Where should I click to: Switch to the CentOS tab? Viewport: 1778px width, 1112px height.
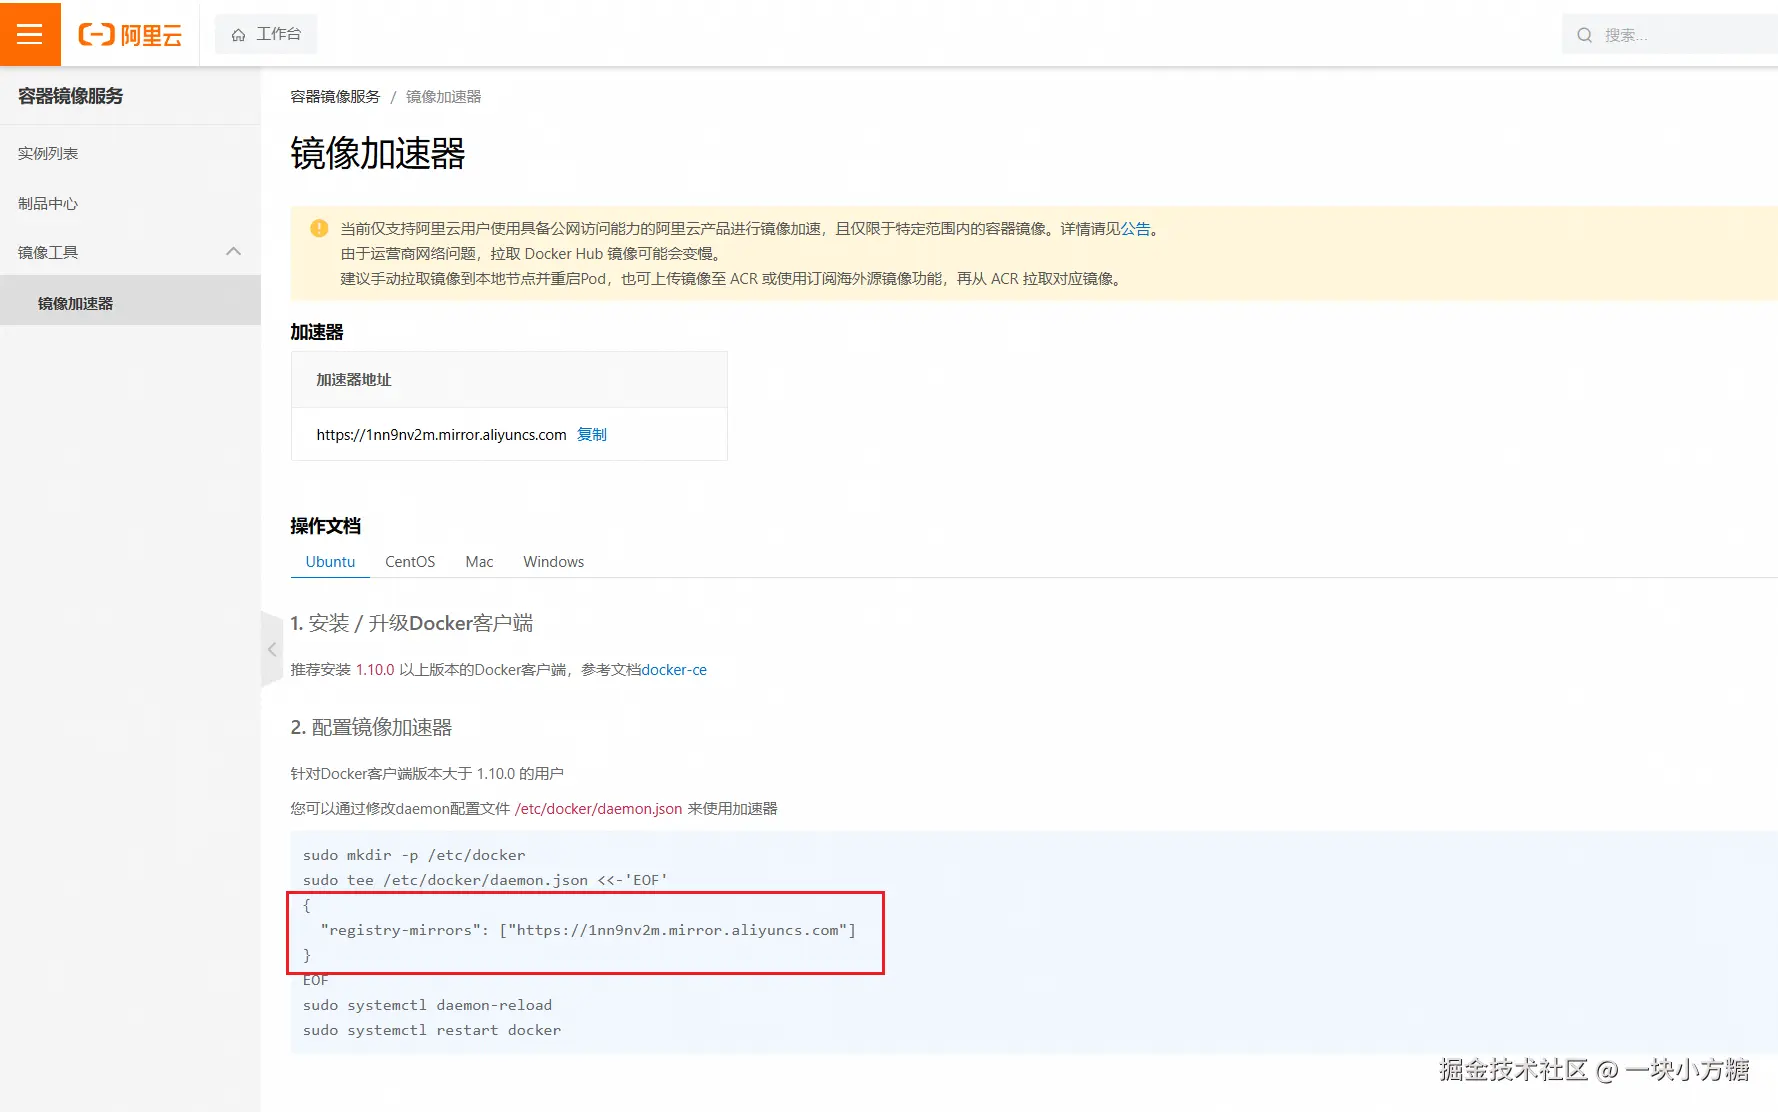[410, 562]
